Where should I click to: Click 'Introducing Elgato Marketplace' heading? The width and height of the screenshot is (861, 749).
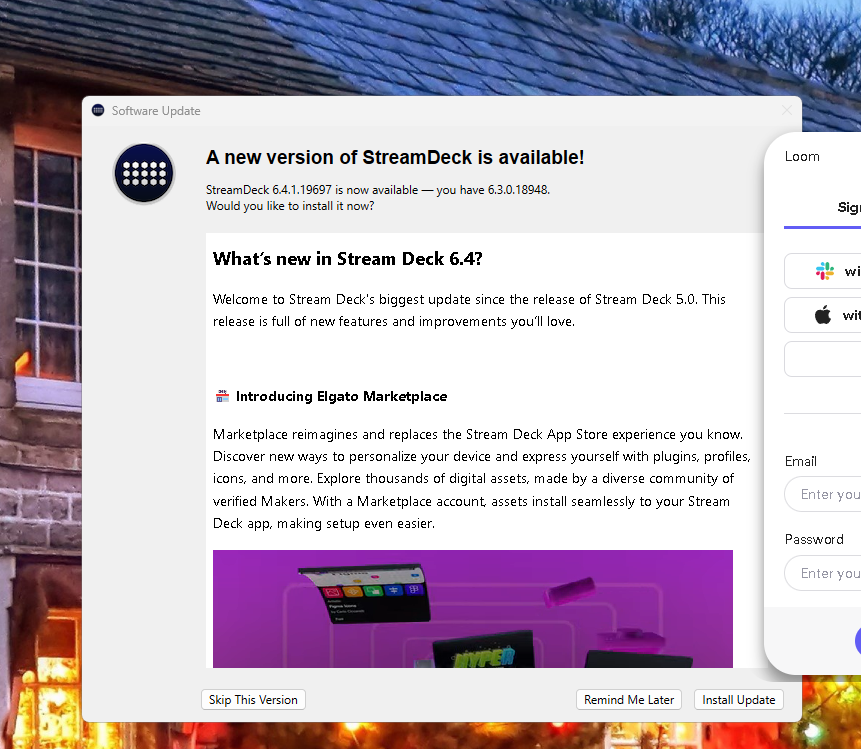coord(342,396)
